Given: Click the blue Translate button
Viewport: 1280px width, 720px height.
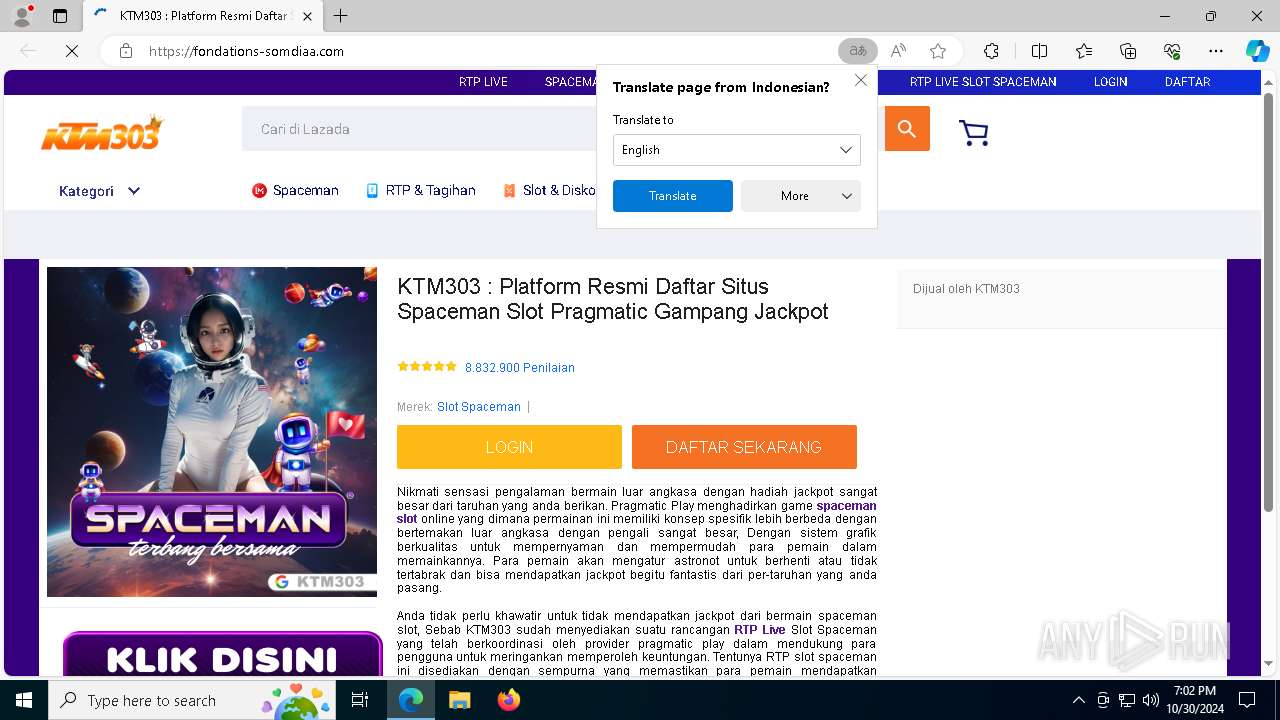Looking at the screenshot, I should click(x=673, y=196).
